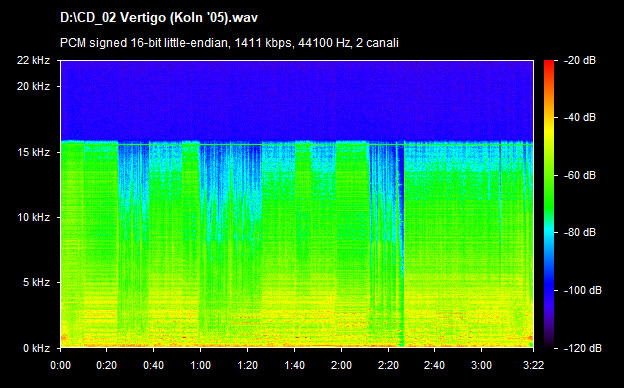Click the 0 kHz frequency axis label
The width and height of the screenshot is (624, 388).
[x=36, y=348]
